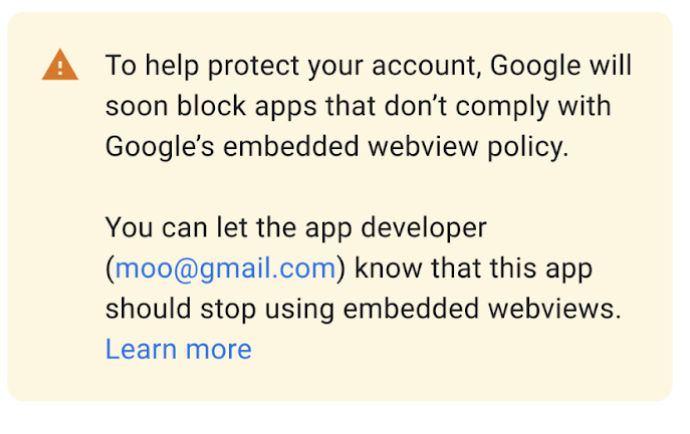The width and height of the screenshot is (690, 434).
Task: Open the Learn more link
Action: 178,349
